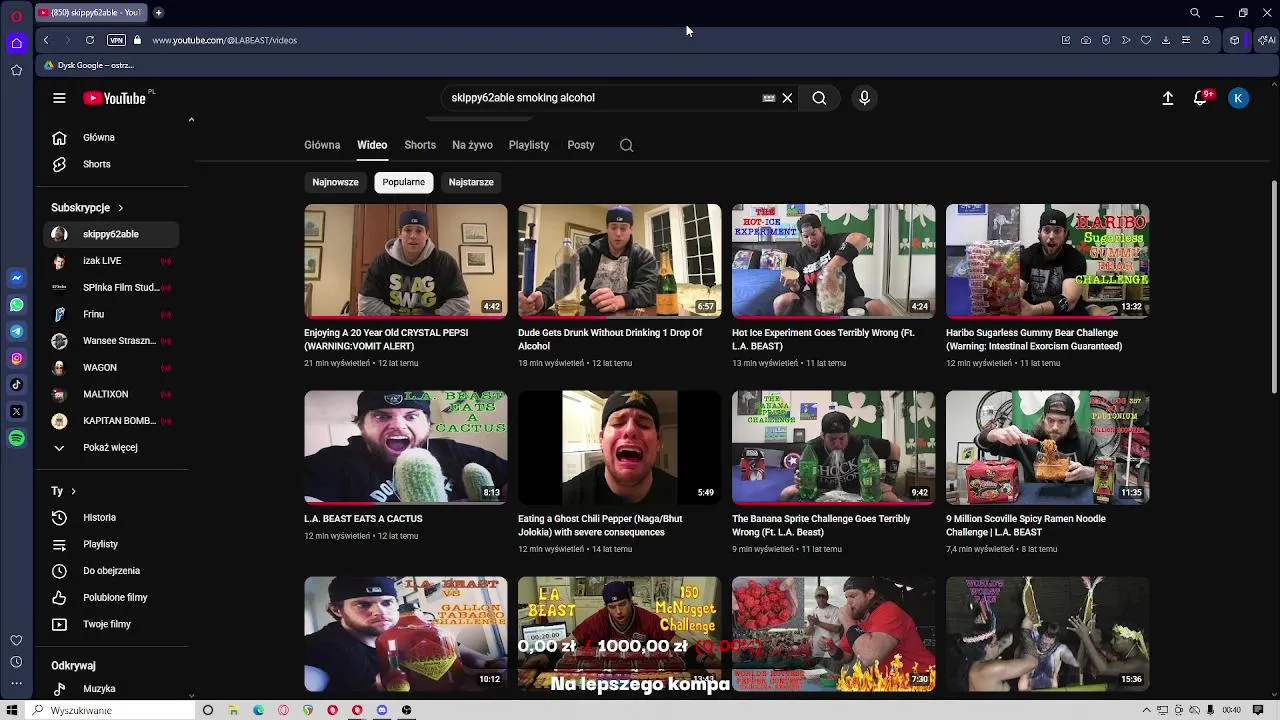Viewport: 1280px width, 720px height.
Task: Open Opera downloads icon
Action: point(1166,40)
